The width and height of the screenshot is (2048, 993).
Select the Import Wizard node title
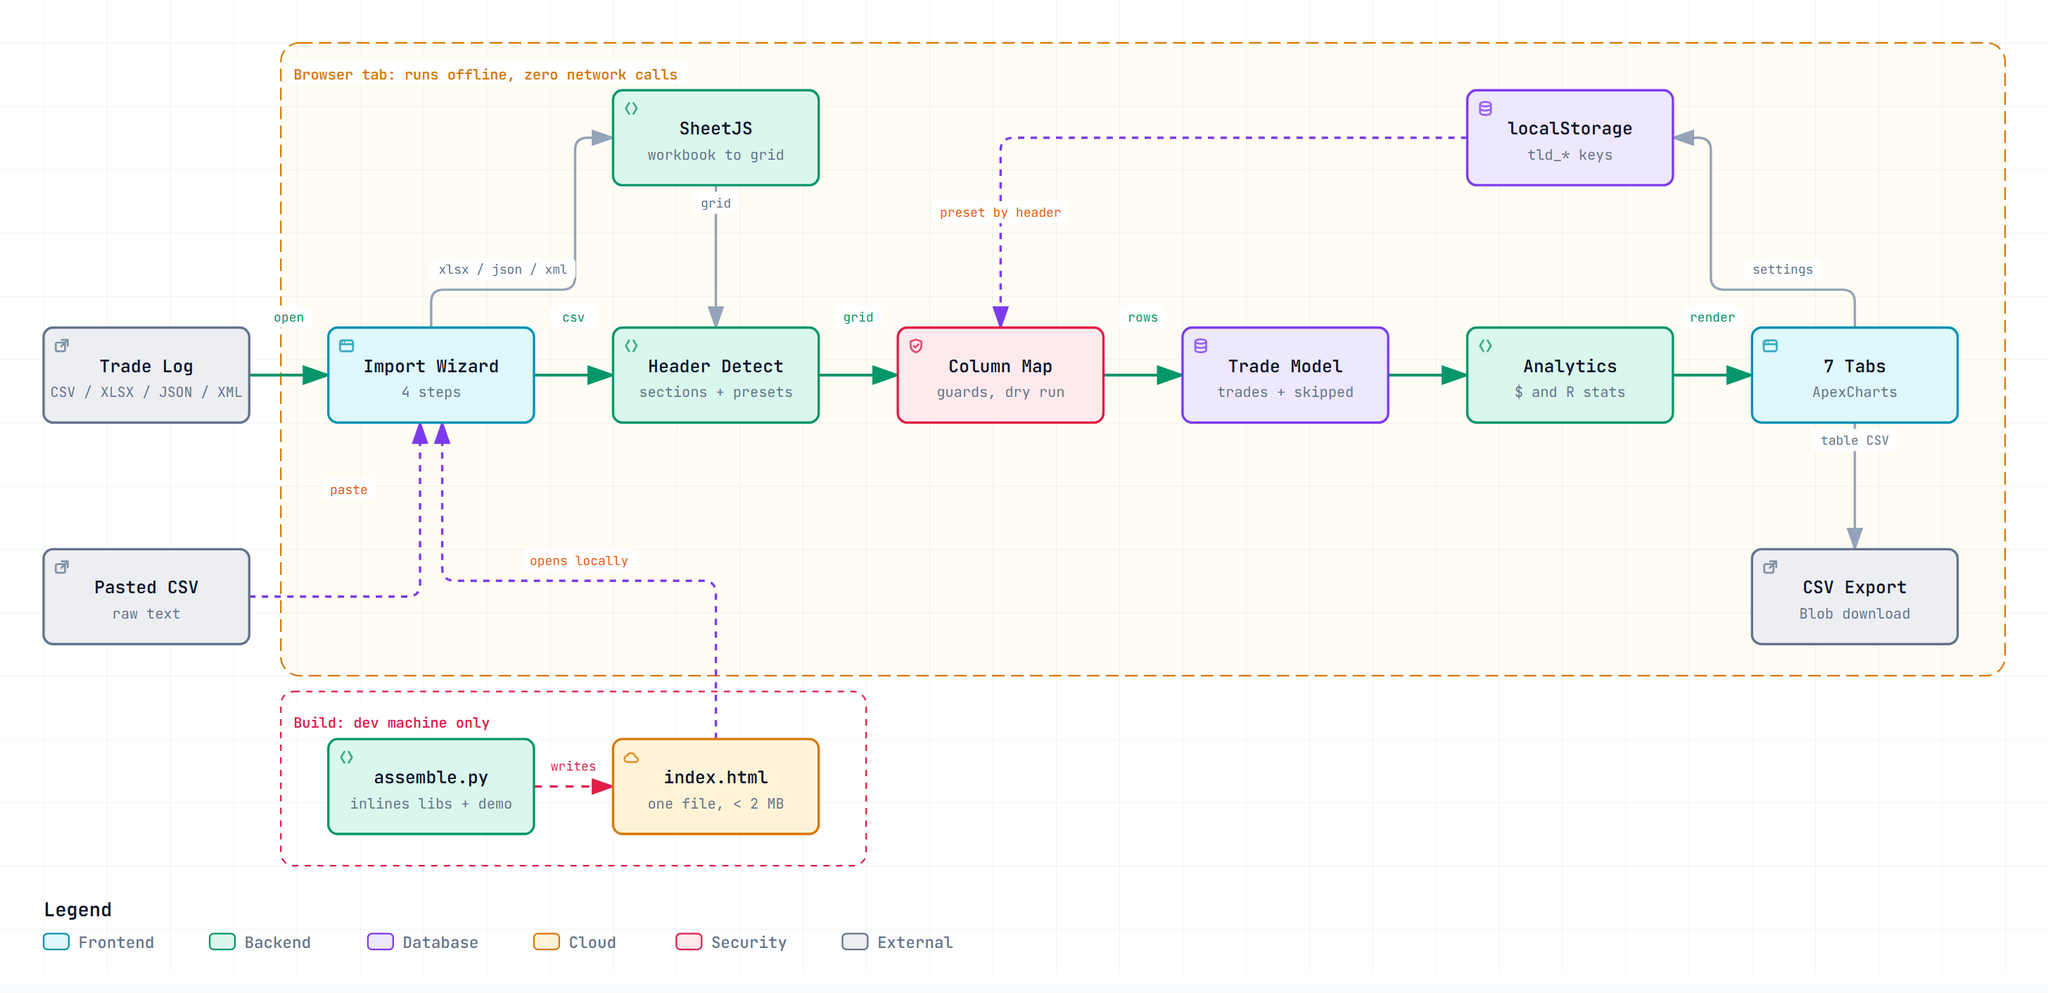[431, 367]
